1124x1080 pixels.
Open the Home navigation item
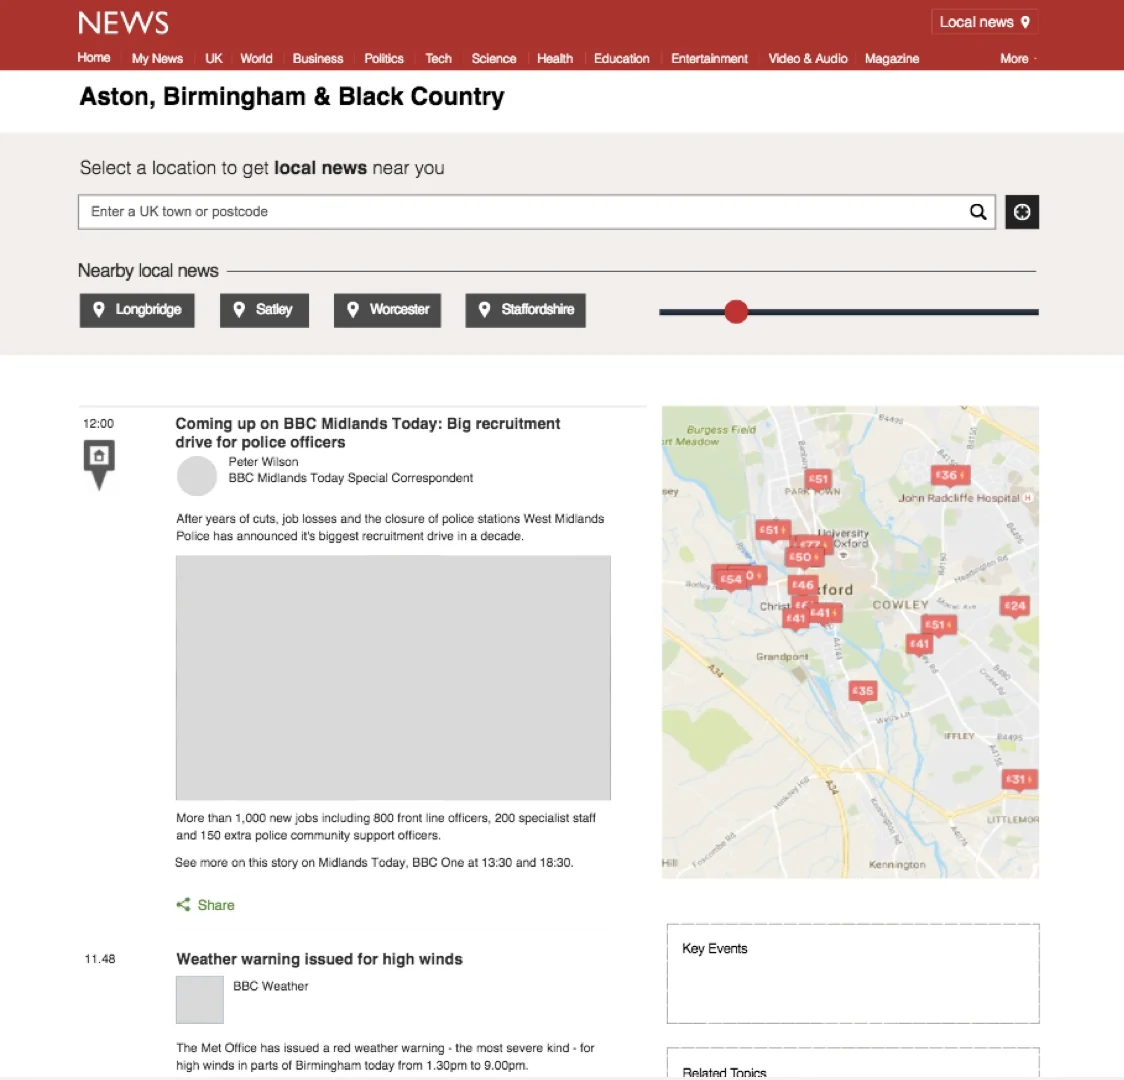tap(94, 57)
